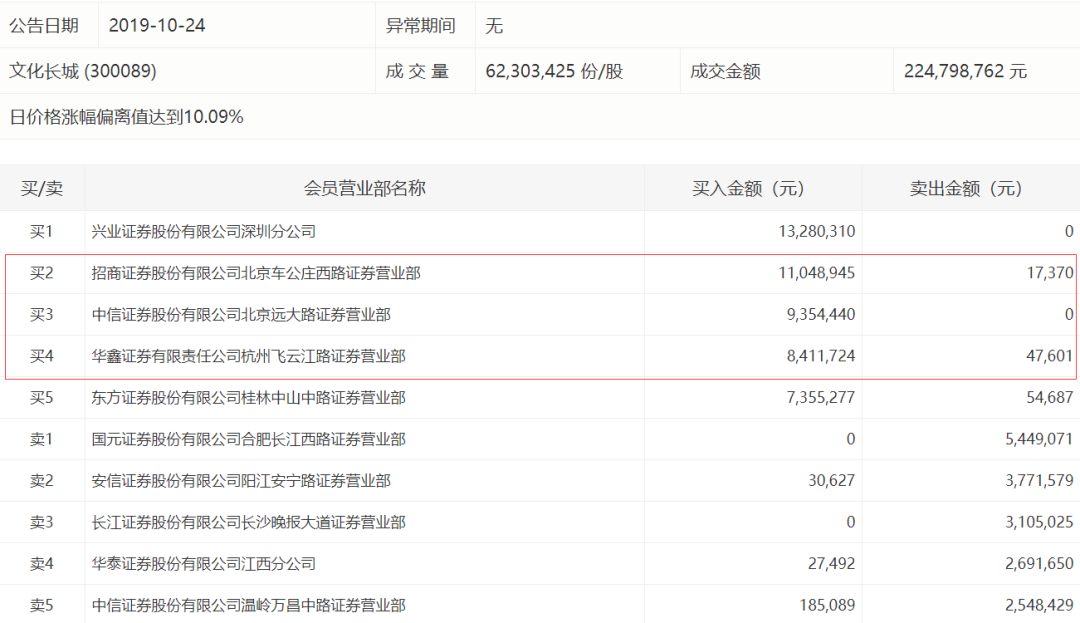Select turnover amount 224,798,762 元
Viewport: 1080px width, 623px height.
click(965, 71)
